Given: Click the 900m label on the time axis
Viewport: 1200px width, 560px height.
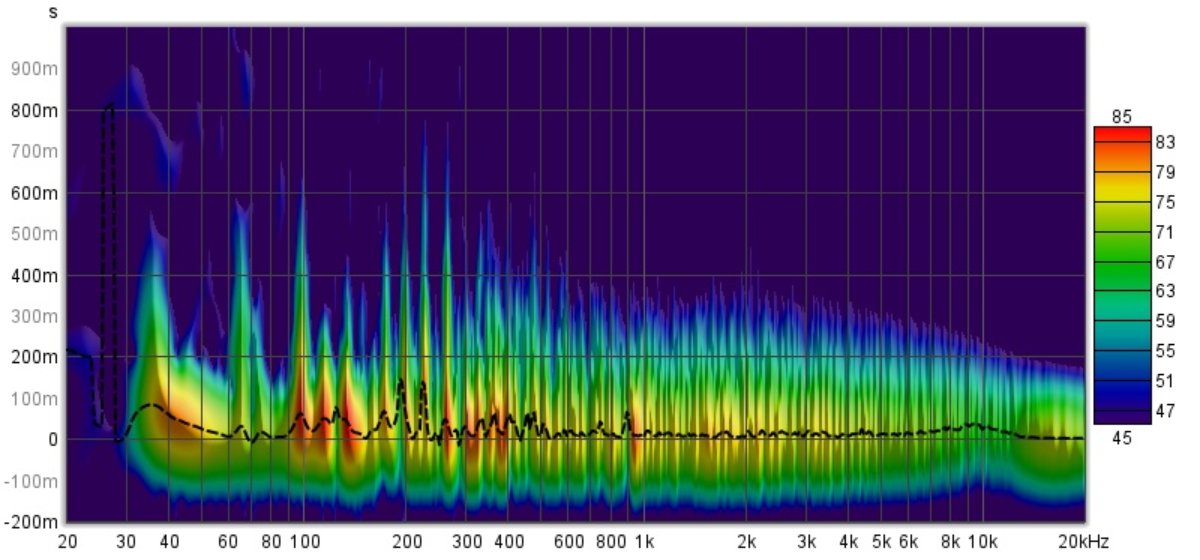Looking at the screenshot, I should [x=34, y=69].
